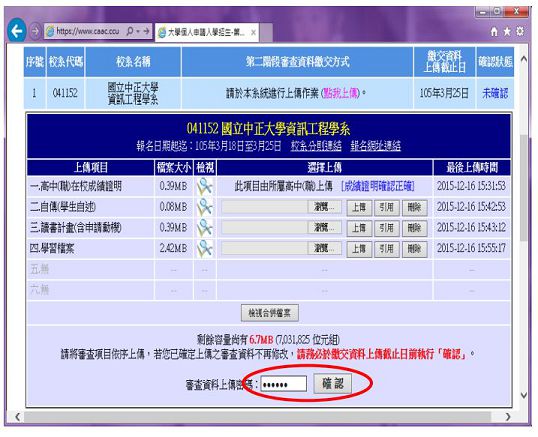Image resolution: width=538 pixels, height=437 pixels.
Task: Click 引用 button in 自傳 row
Action: (x=387, y=208)
